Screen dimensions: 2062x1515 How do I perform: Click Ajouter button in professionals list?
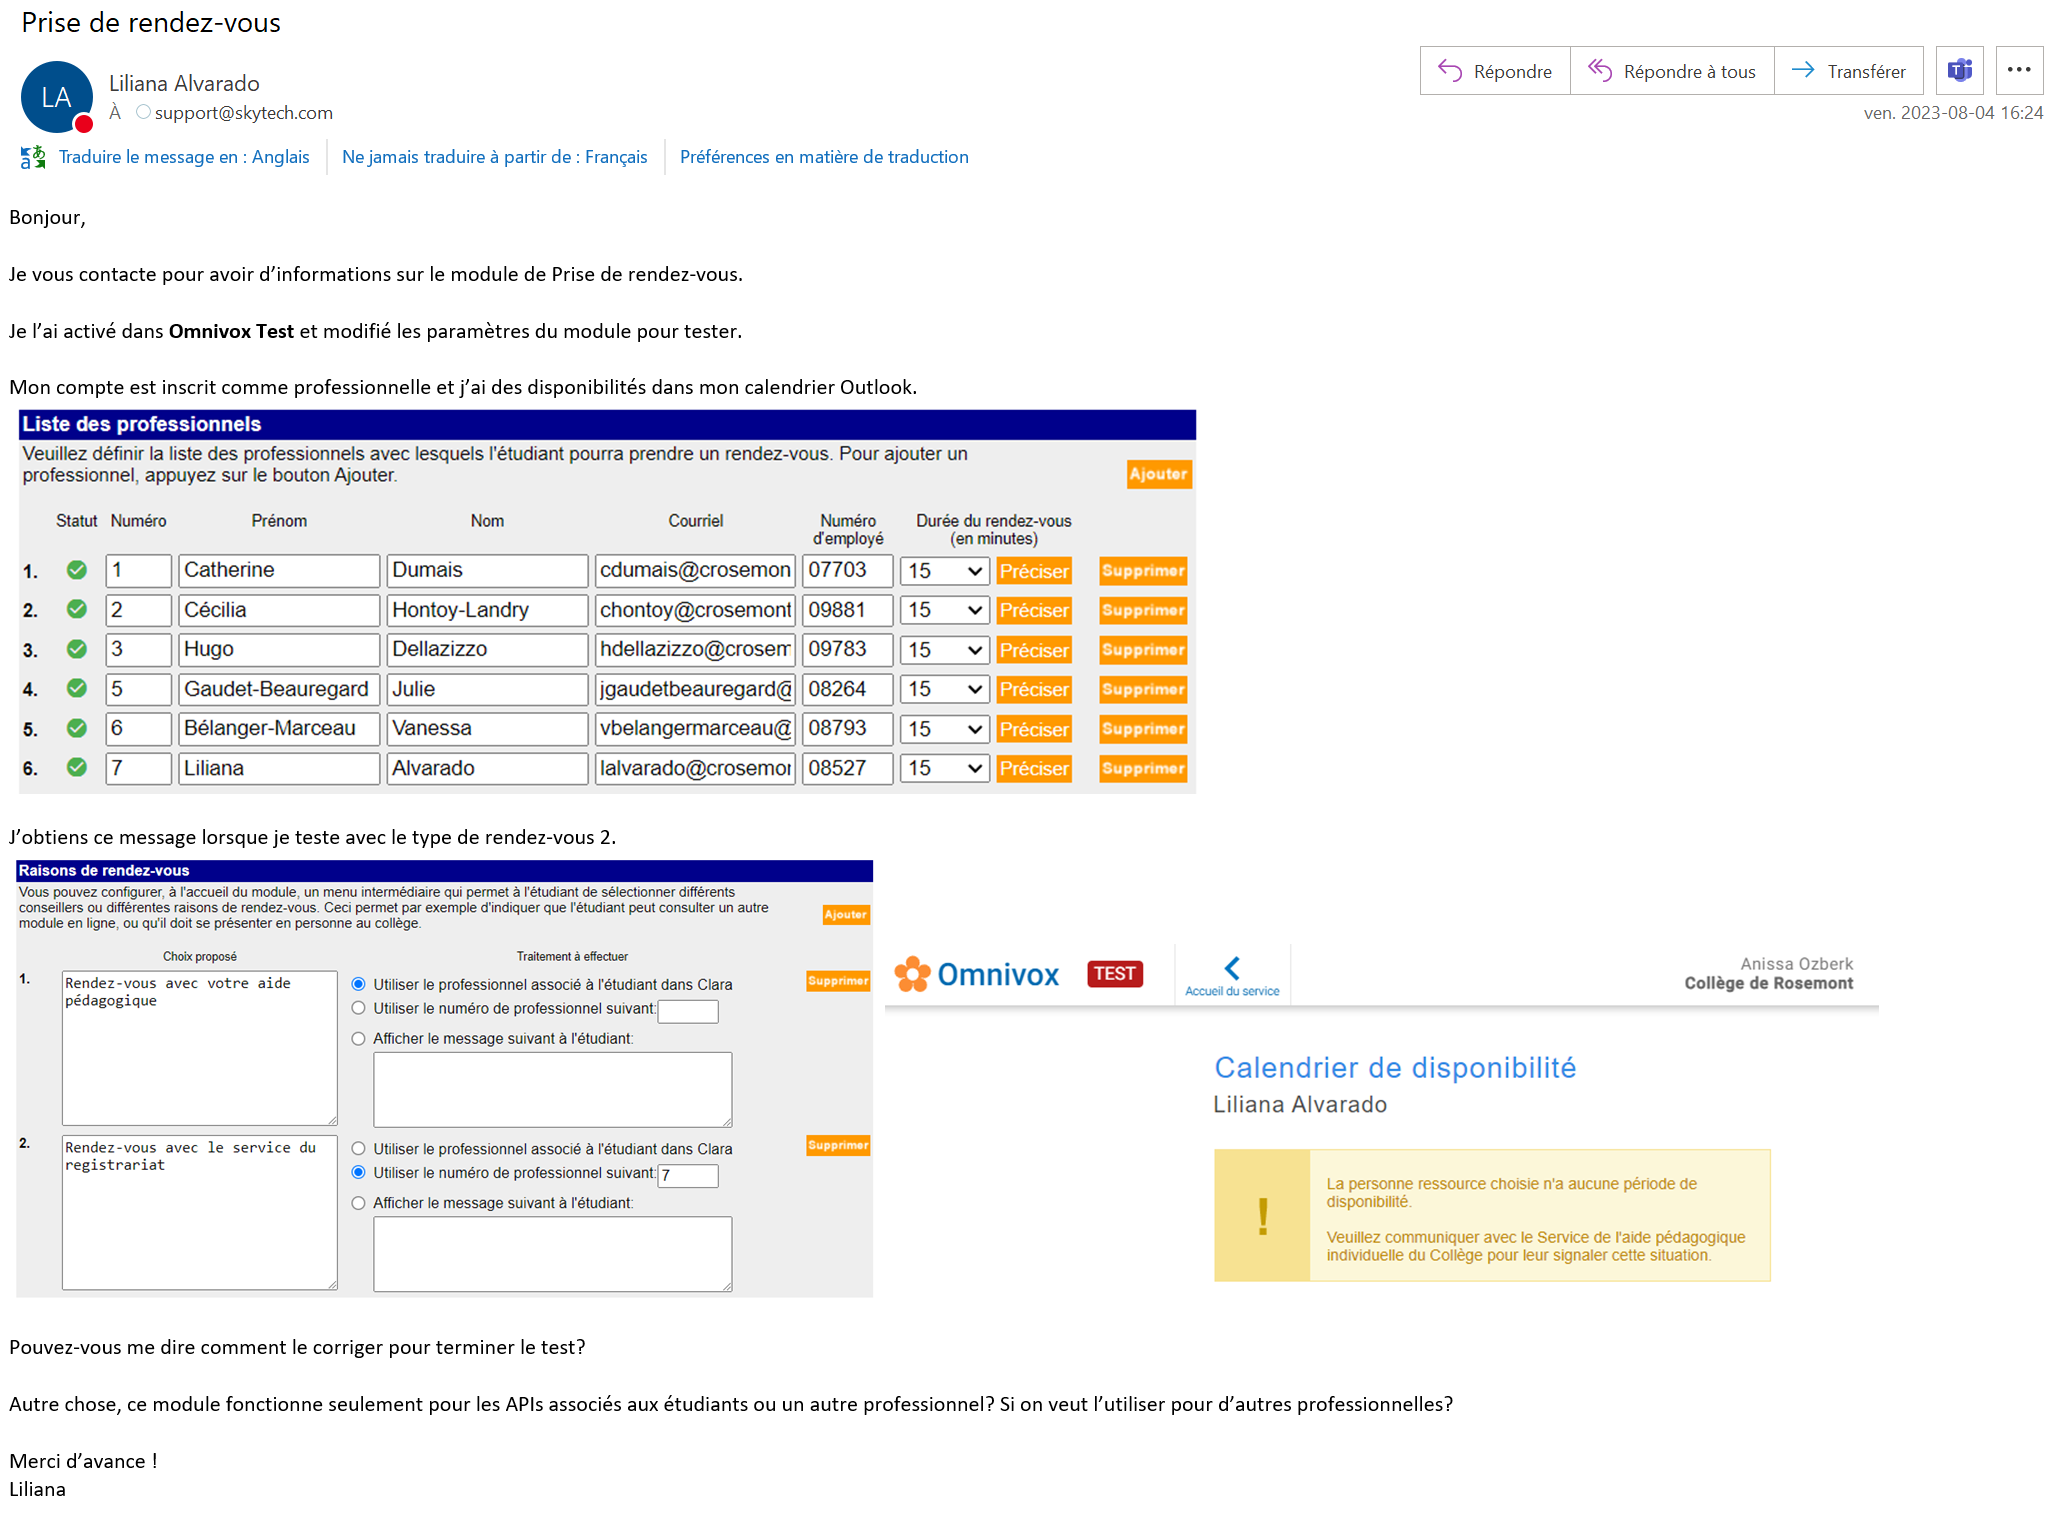coord(1158,474)
